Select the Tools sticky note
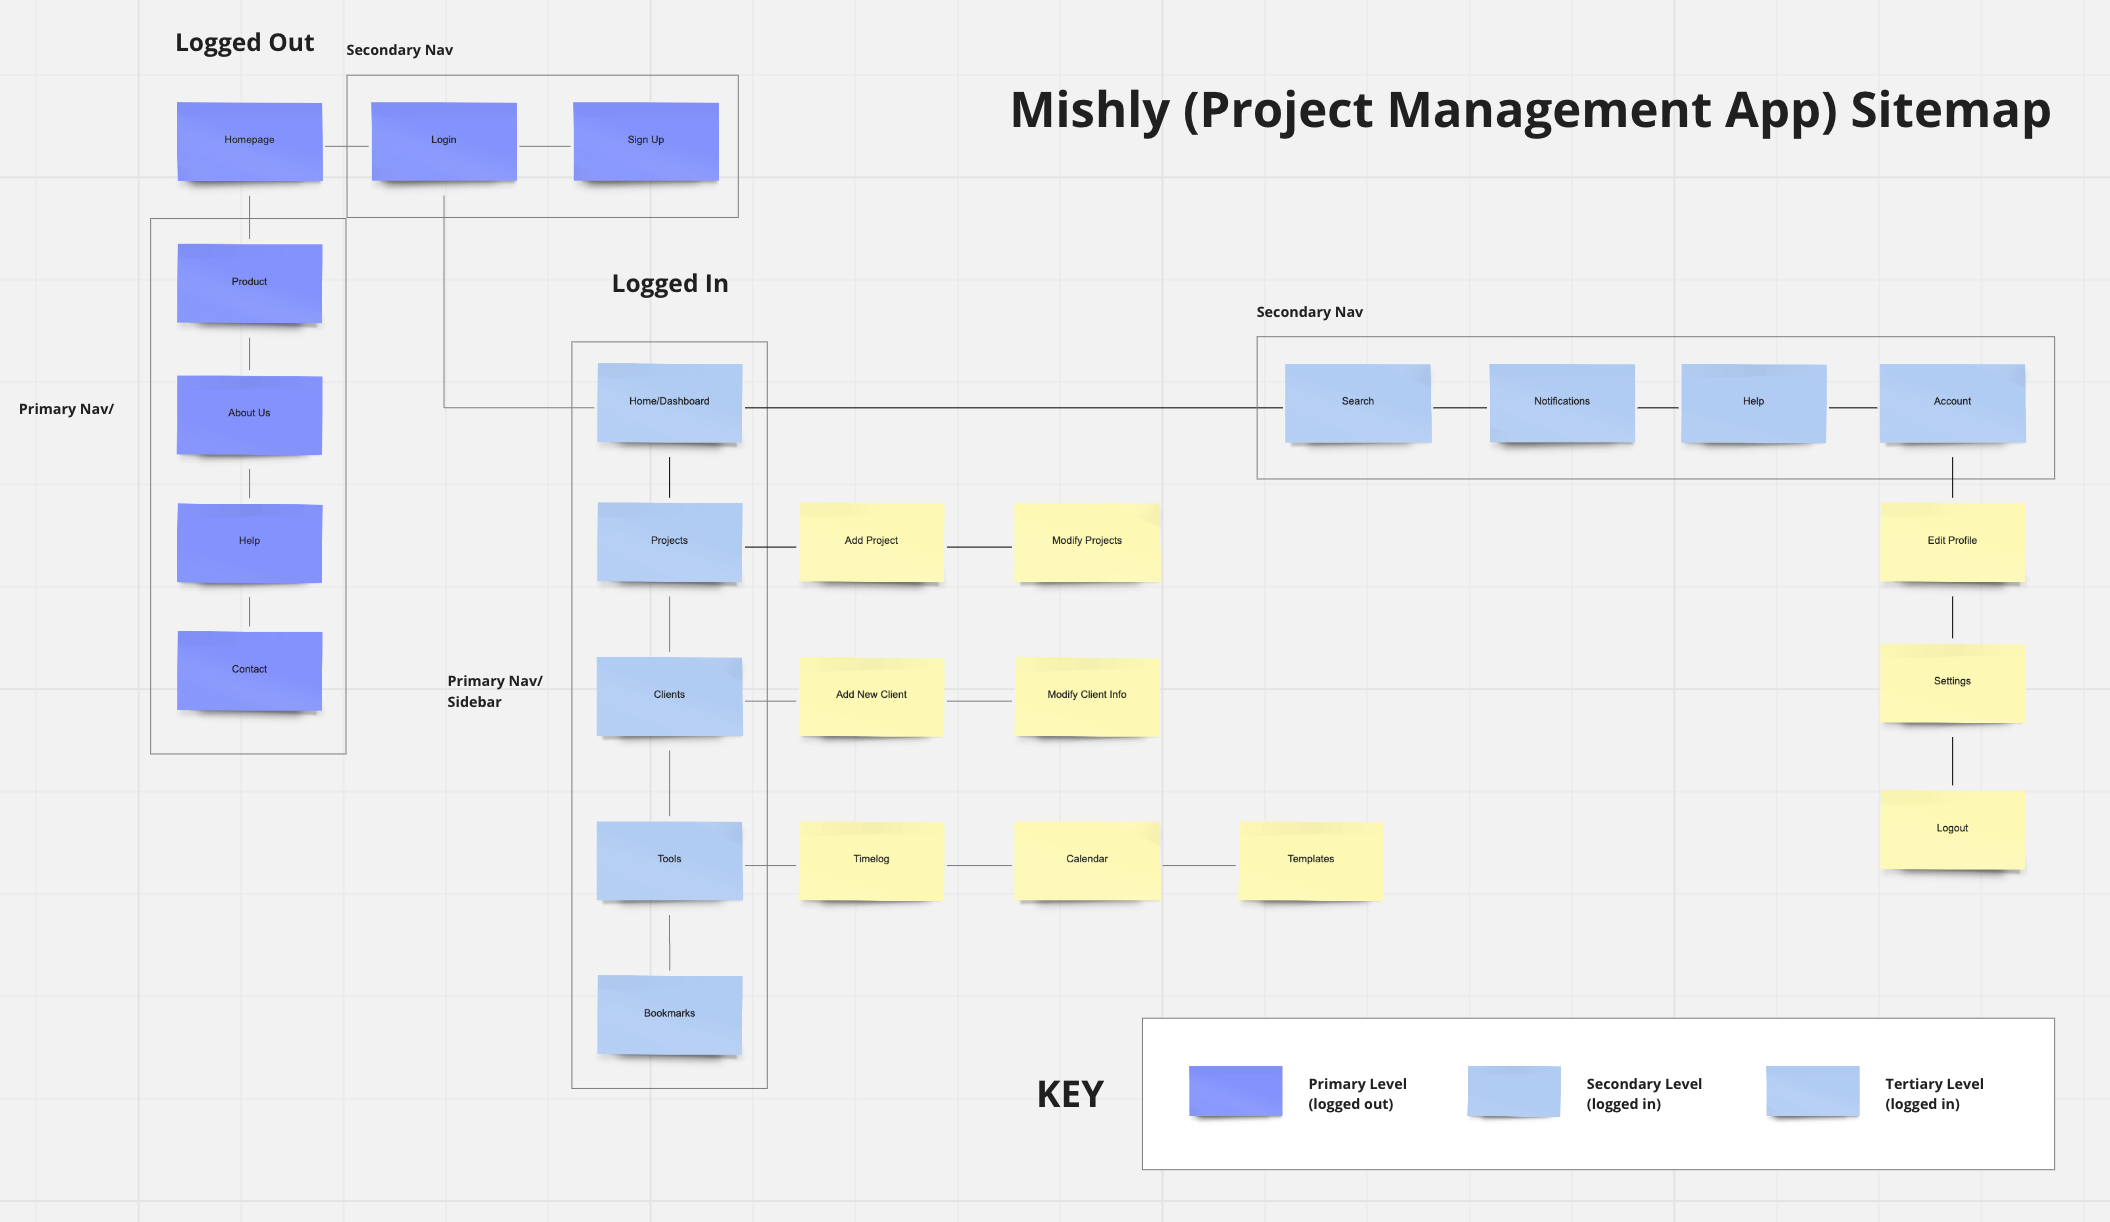This screenshot has height=1222, width=2110. tap(670, 861)
